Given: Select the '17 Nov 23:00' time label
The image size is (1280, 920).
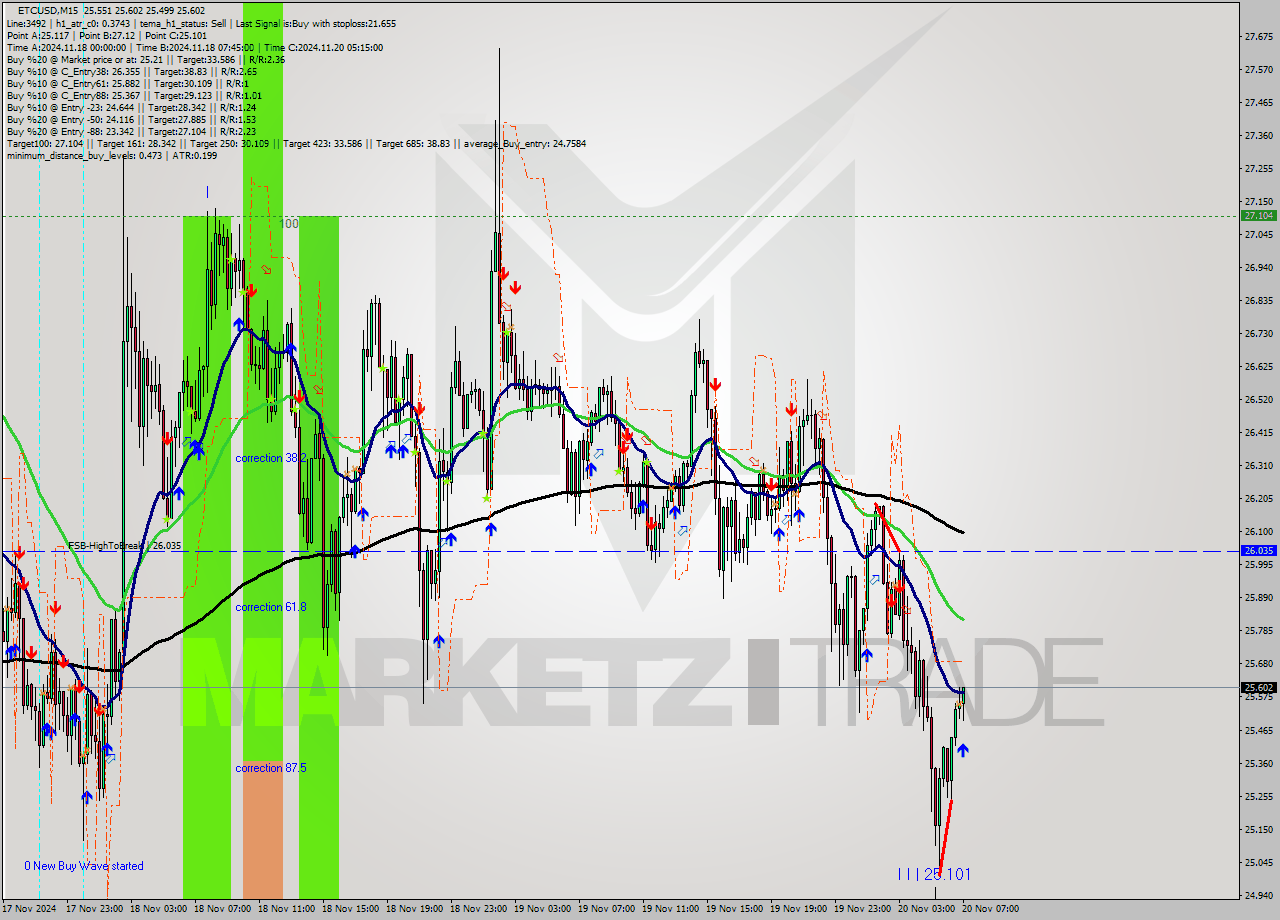Looking at the screenshot, I should [95, 909].
